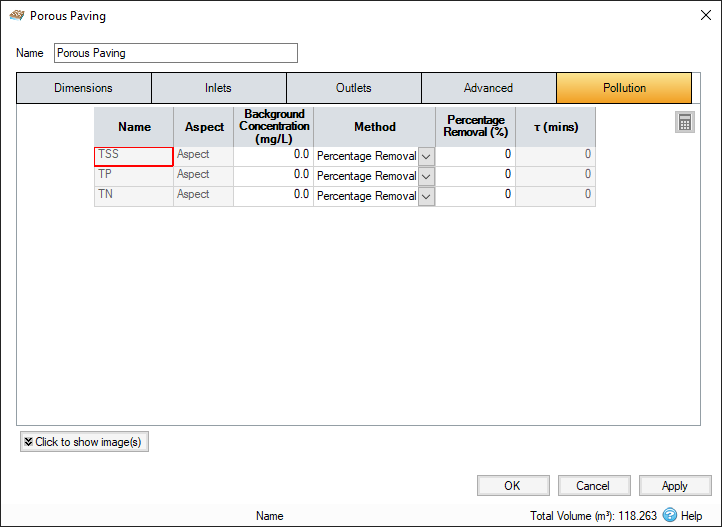Click the τ (mins) cell for TN
Screen dimensions: 722x527
click(x=555, y=197)
